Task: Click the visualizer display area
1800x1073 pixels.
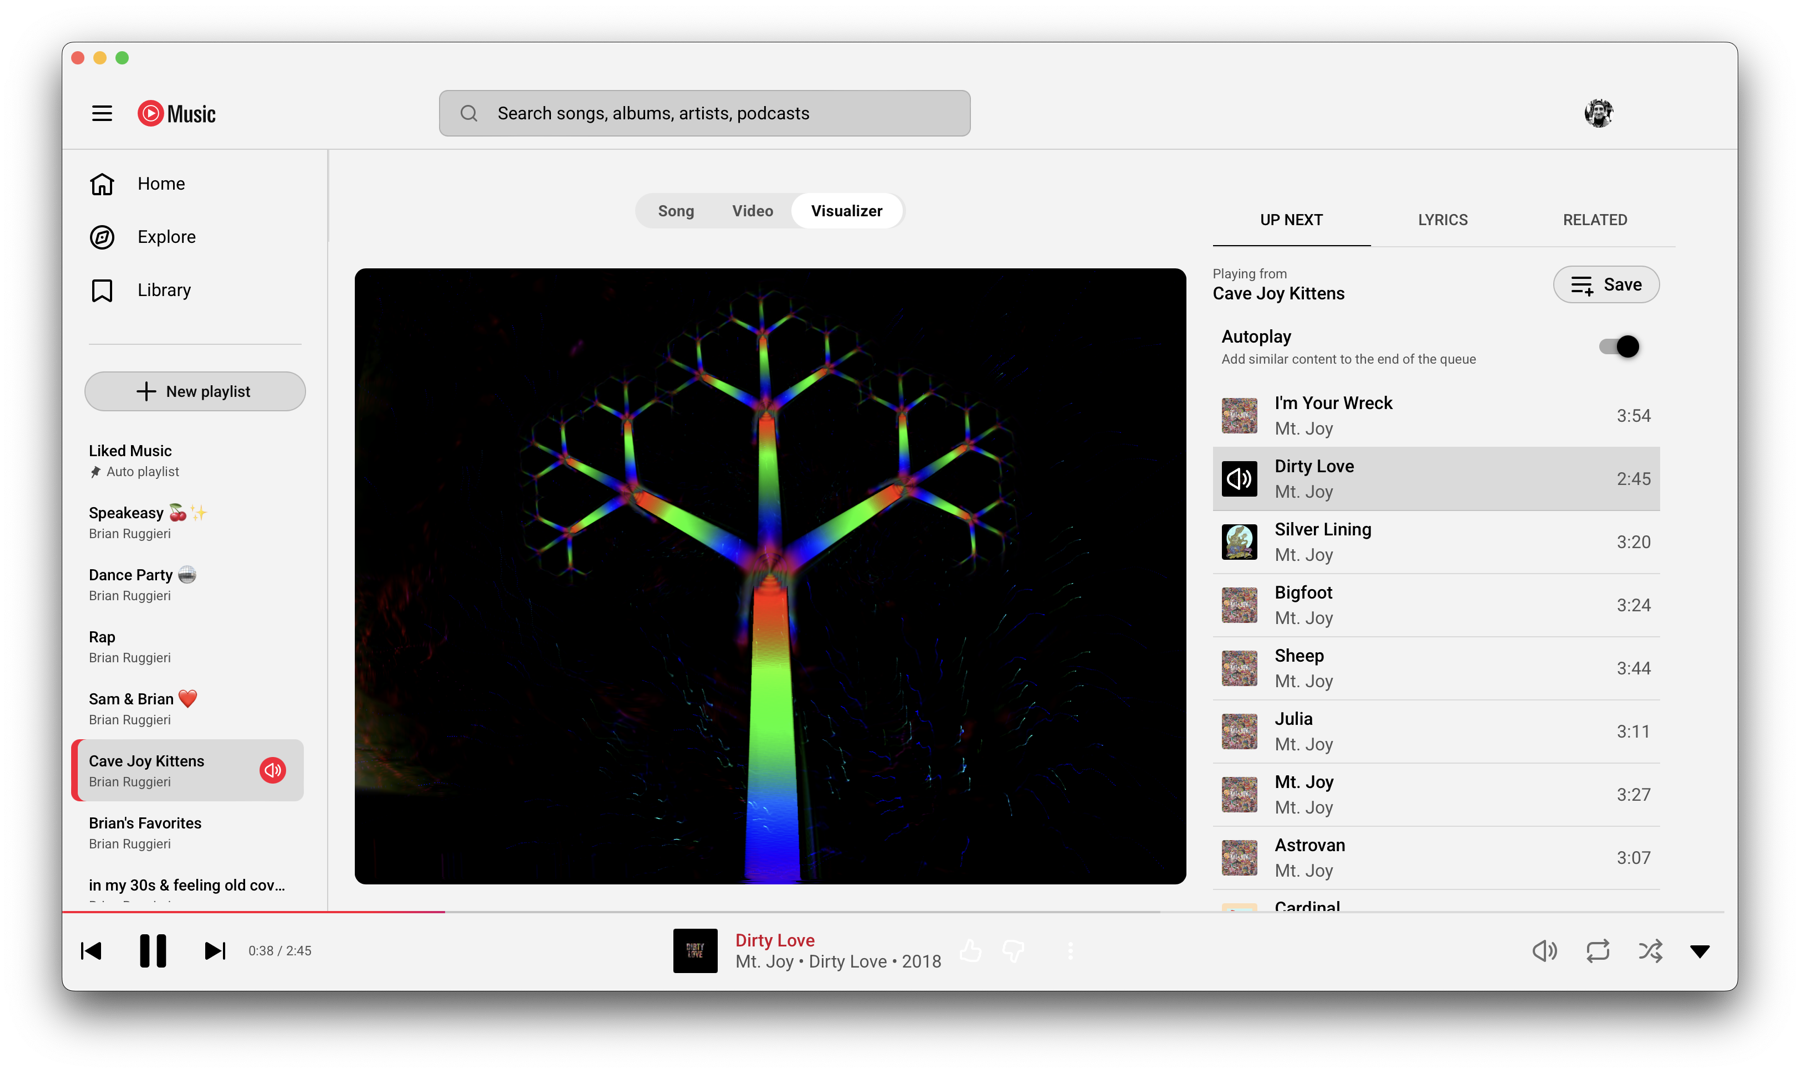Action: [770, 576]
